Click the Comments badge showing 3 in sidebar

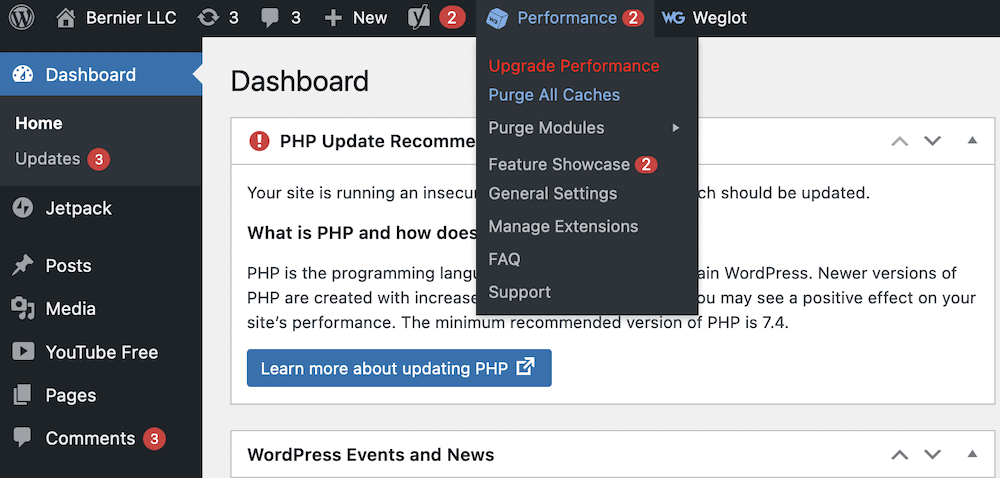click(x=154, y=438)
